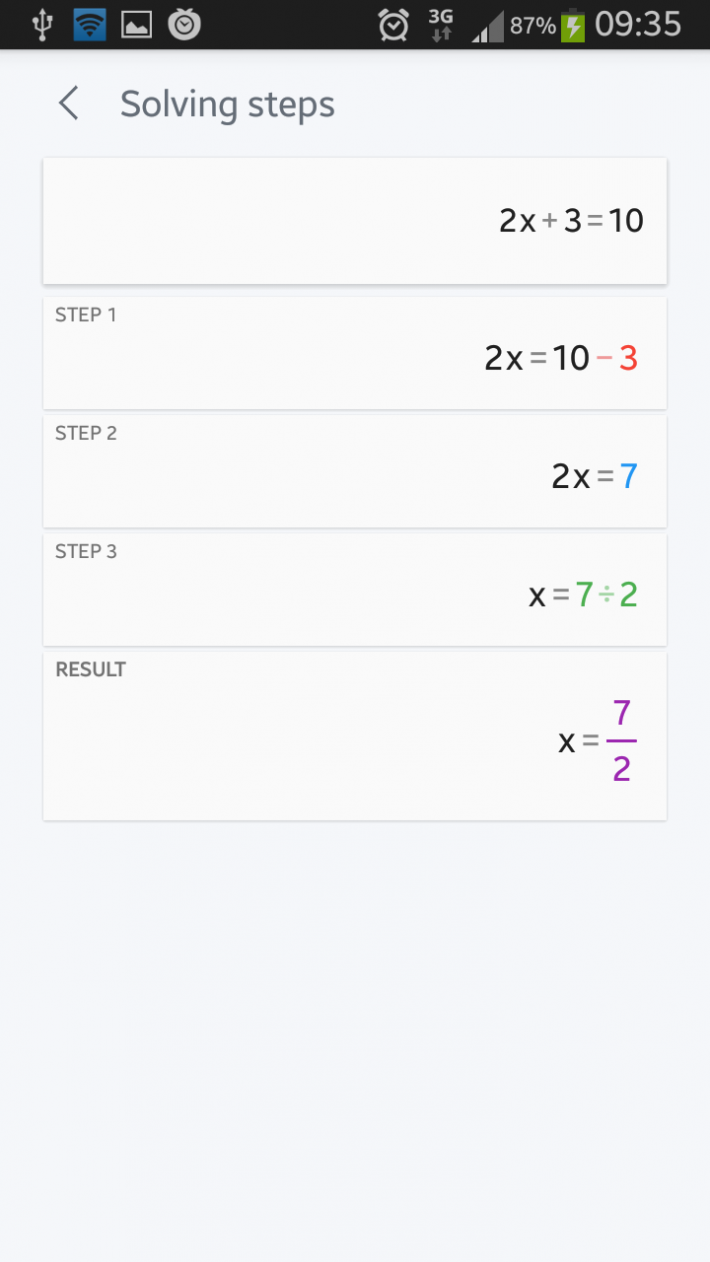Tap the stopwatch notification icon
Screen dimensions: 710x1262
point(184,24)
